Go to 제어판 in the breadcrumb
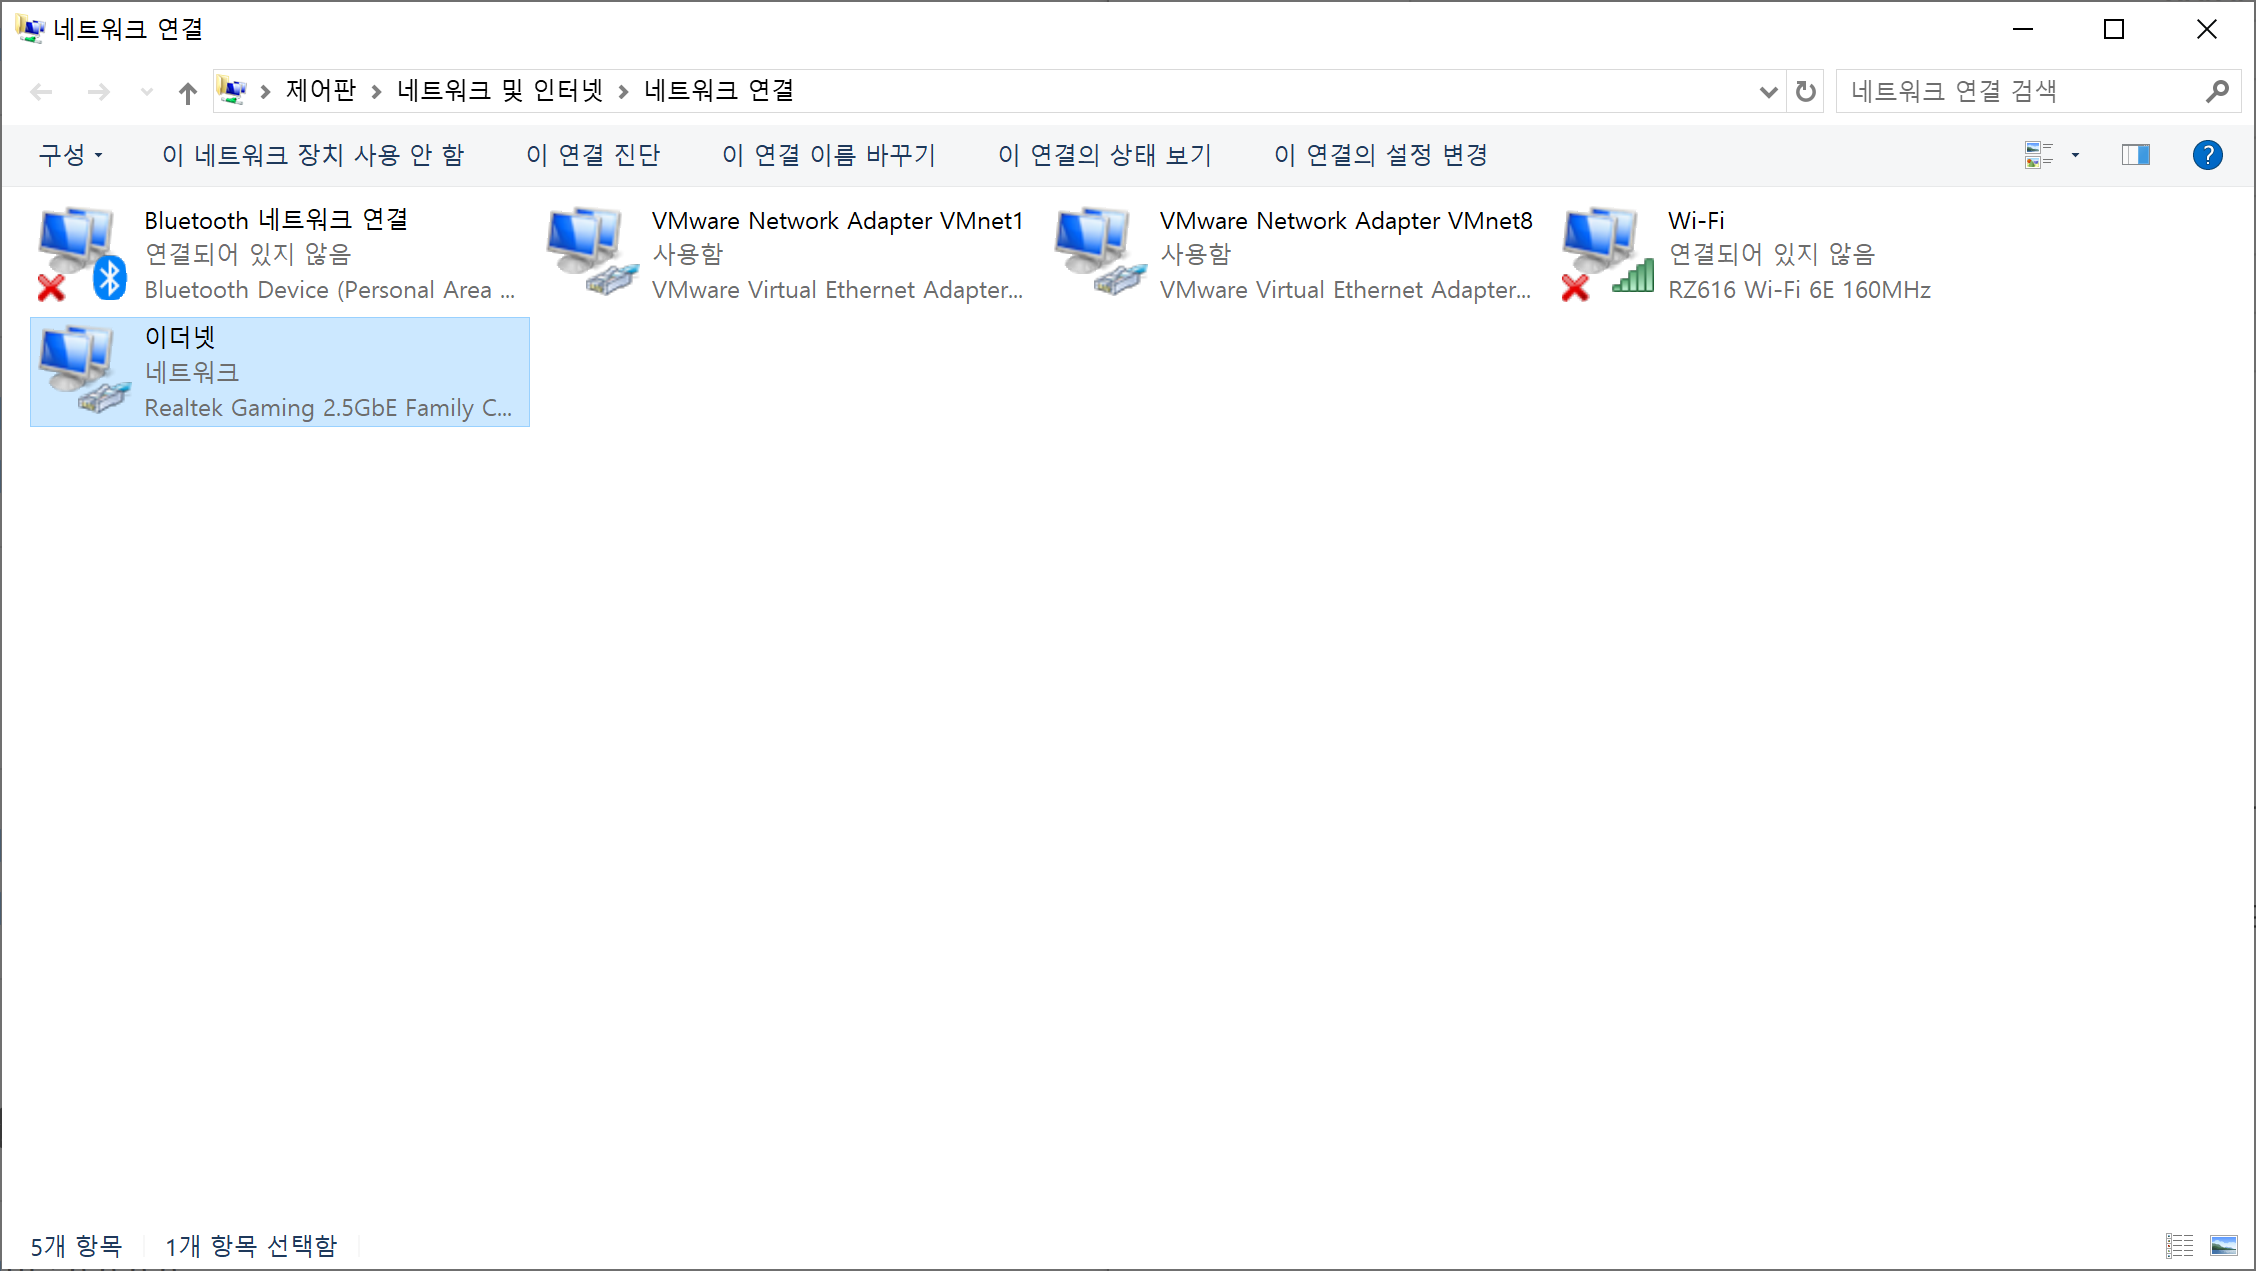Viewport: 2256px width, 1271px height. [320, 91]
